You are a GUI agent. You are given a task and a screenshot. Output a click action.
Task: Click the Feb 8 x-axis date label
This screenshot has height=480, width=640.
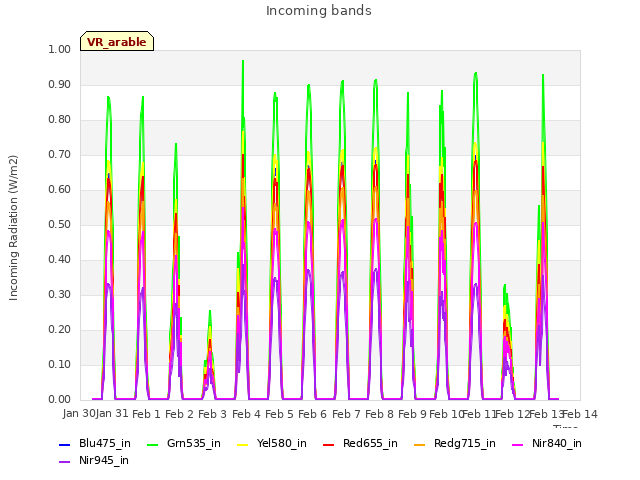379,414
